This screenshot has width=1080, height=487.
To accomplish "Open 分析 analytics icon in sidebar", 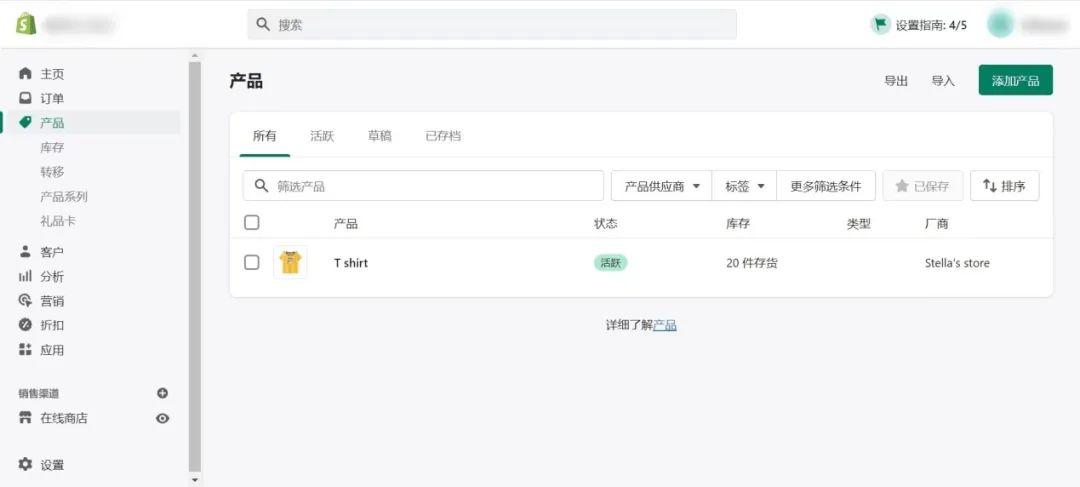I will (26, 276).
